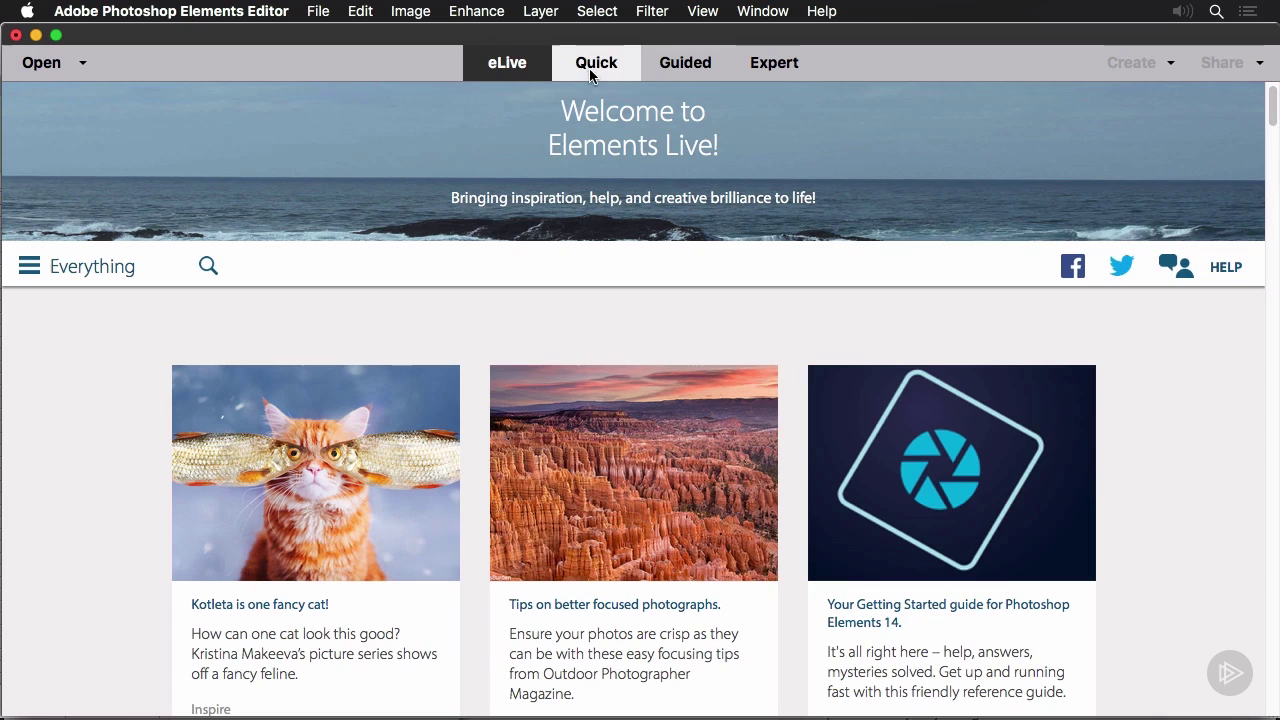The width and height of the screenshot is (1280, 720).
Task: Click the focusing tips description text
Action: pyautogui.click(x=624, y=664)
